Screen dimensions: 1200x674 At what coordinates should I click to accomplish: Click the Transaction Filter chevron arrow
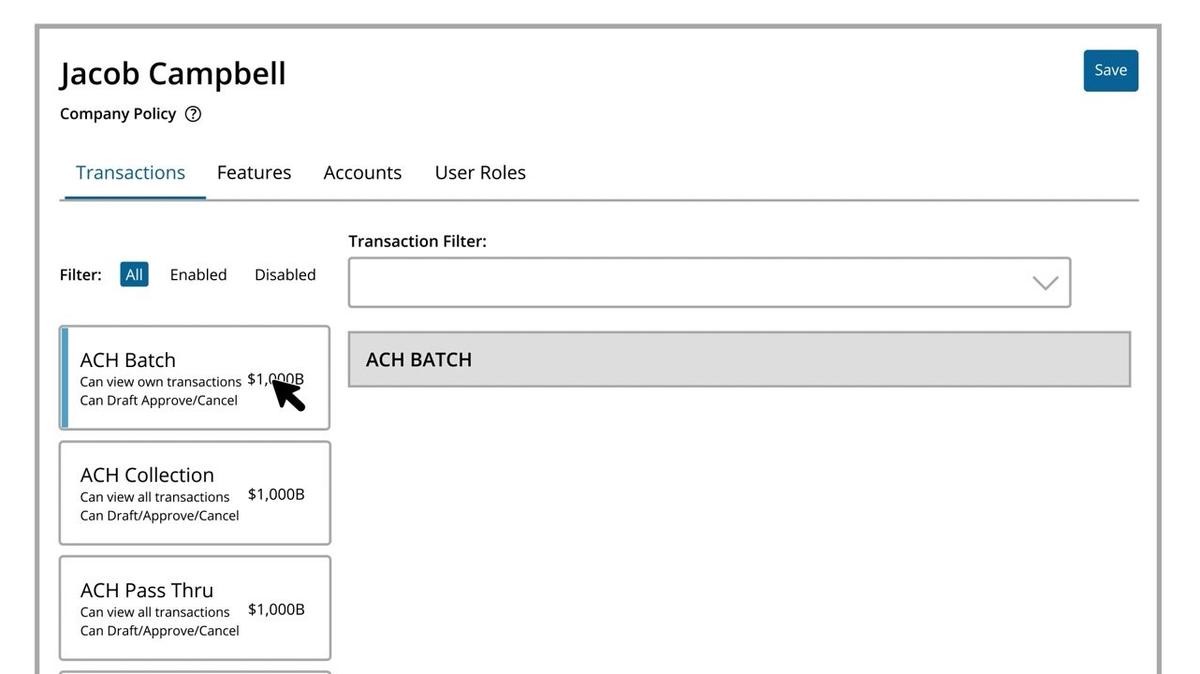1045,283
